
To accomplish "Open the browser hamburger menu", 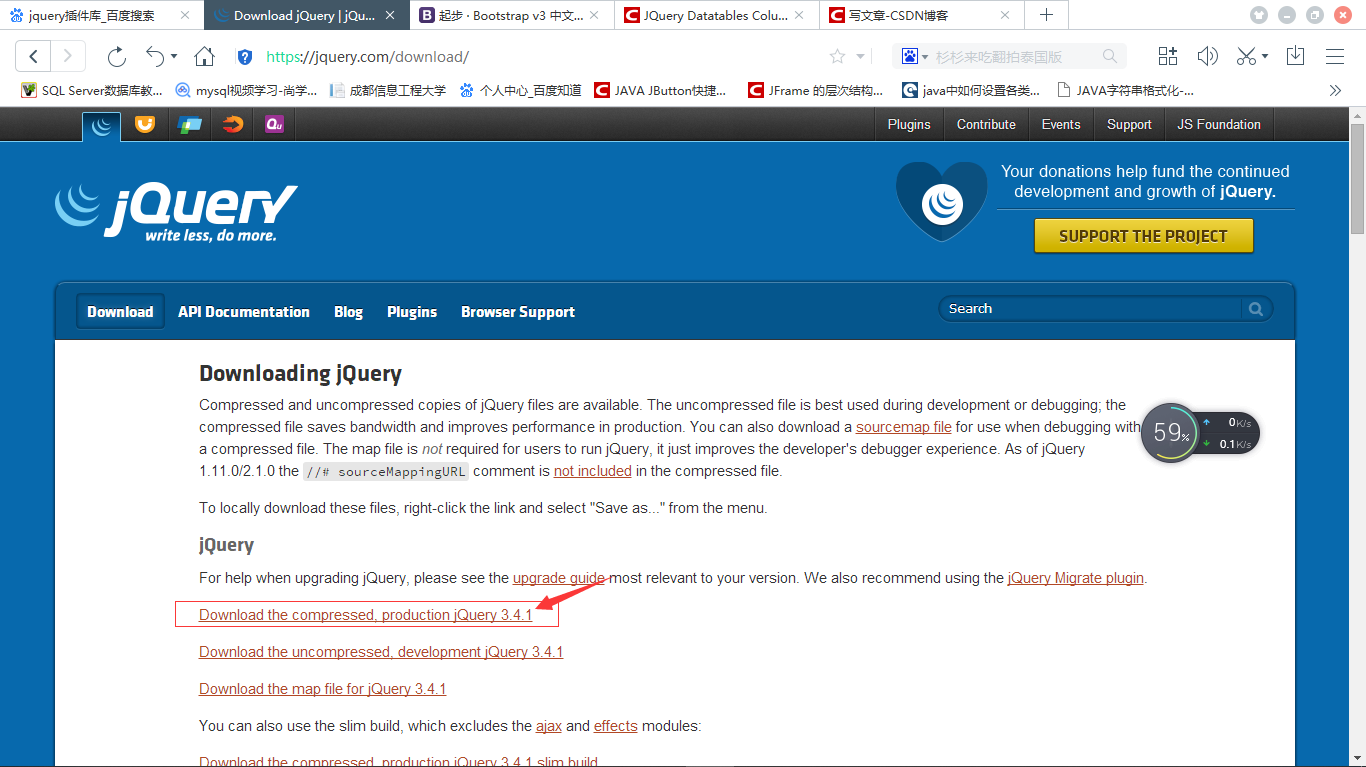I will point(1335,57).
